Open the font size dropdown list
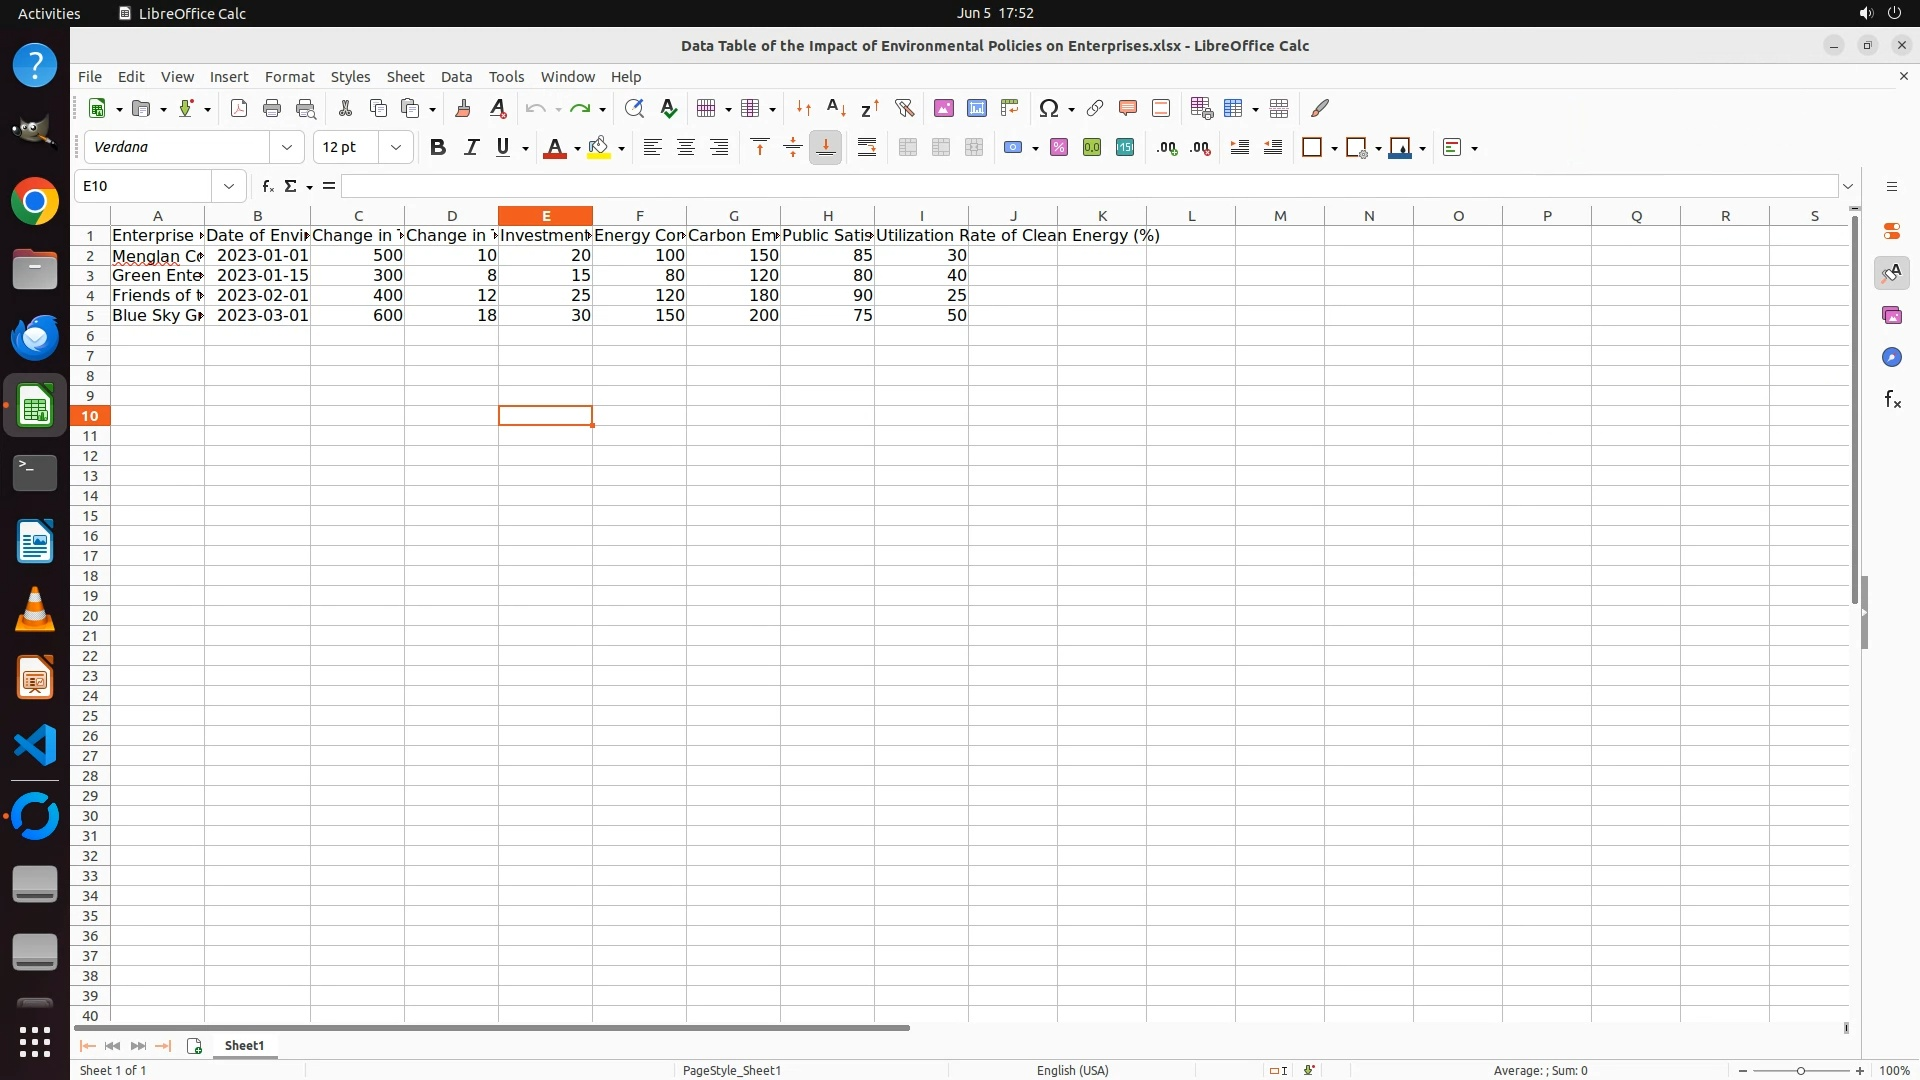 point(396,148)
